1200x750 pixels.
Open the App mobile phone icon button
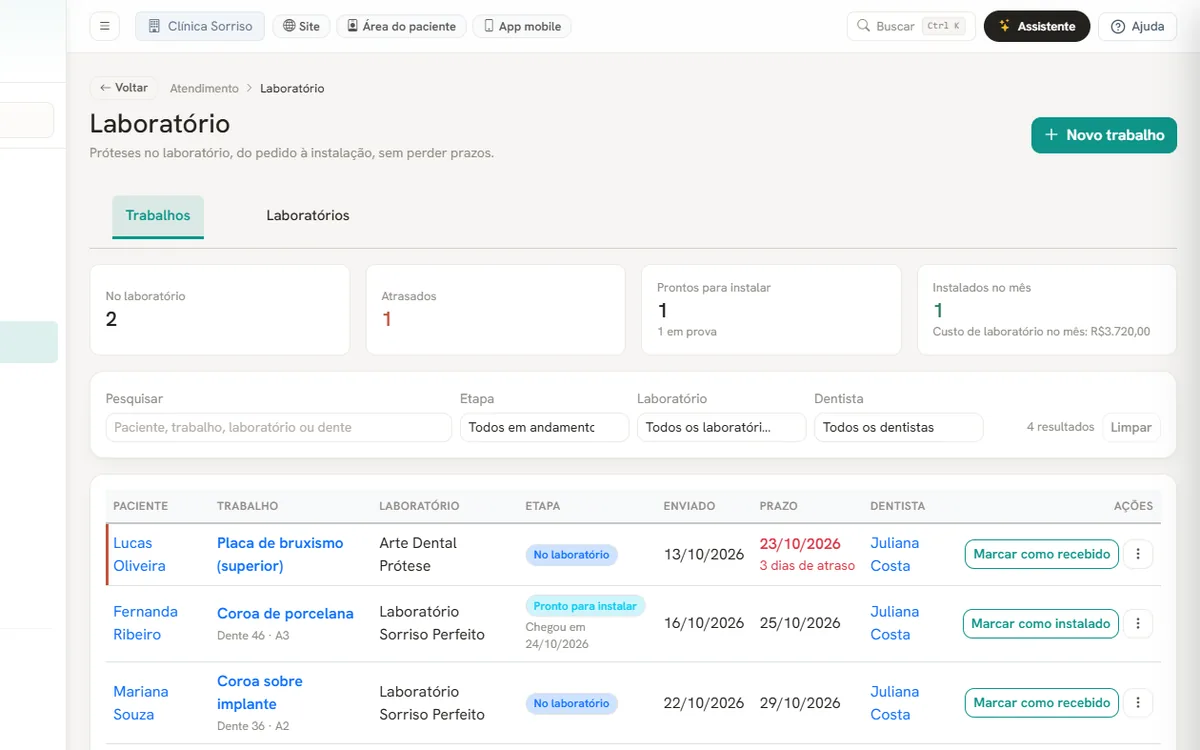pos(521,26)
